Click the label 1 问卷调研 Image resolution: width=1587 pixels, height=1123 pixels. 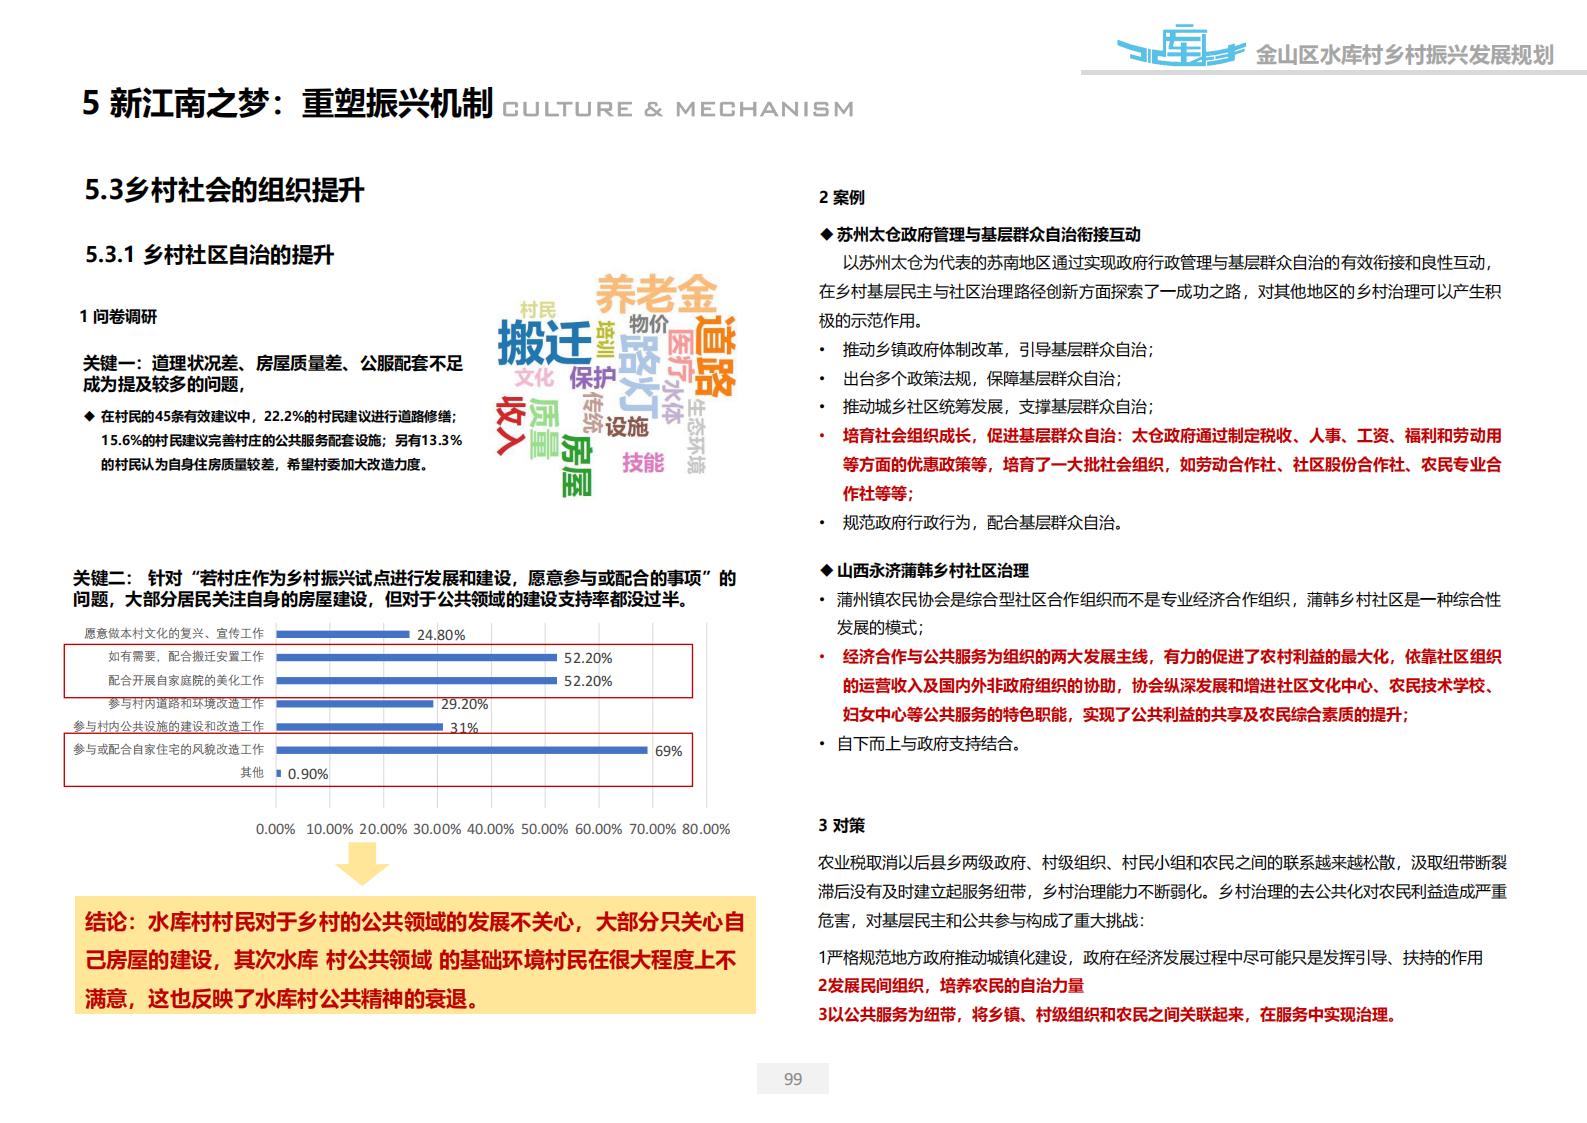pos(118,317)
